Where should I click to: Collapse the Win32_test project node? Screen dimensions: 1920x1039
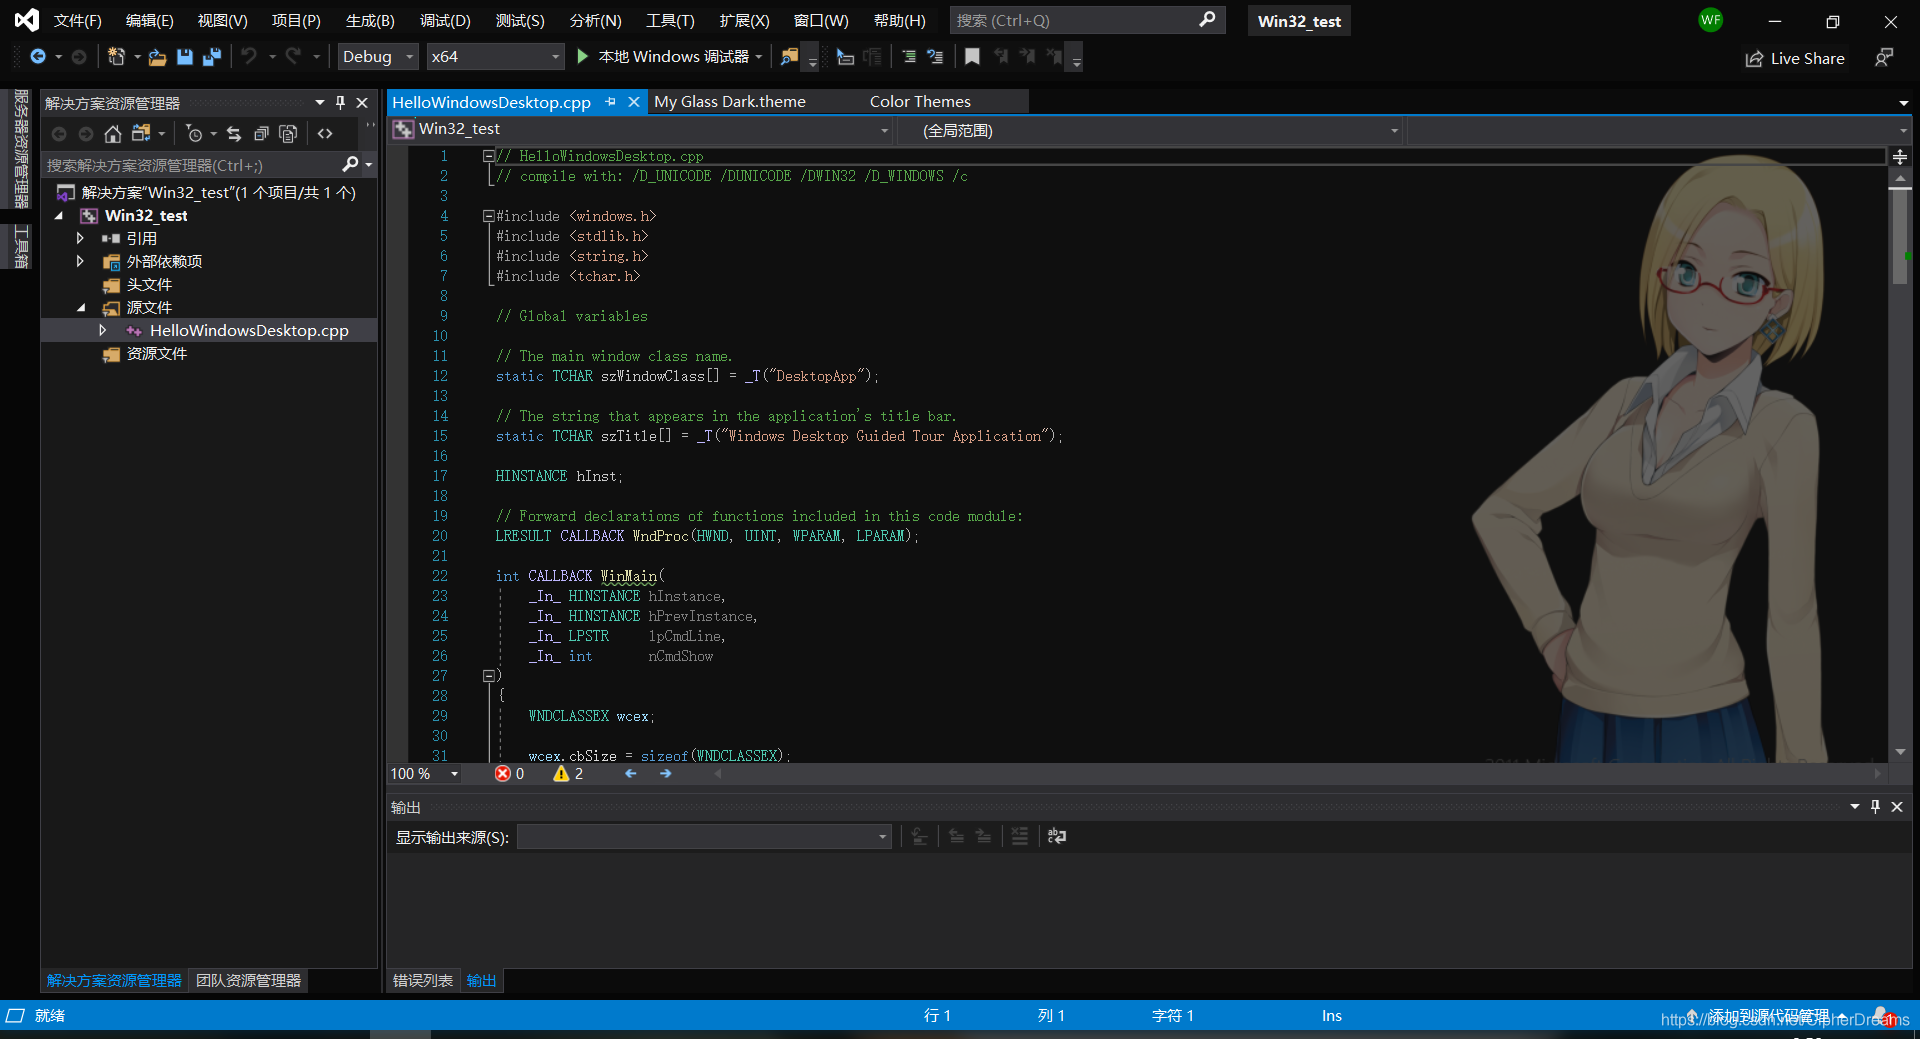(x=59, y=216)
